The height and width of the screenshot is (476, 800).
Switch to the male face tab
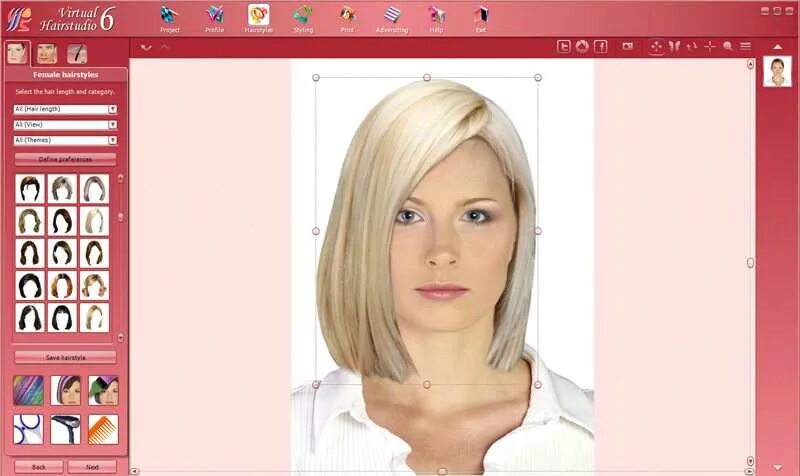pos(46,54)
